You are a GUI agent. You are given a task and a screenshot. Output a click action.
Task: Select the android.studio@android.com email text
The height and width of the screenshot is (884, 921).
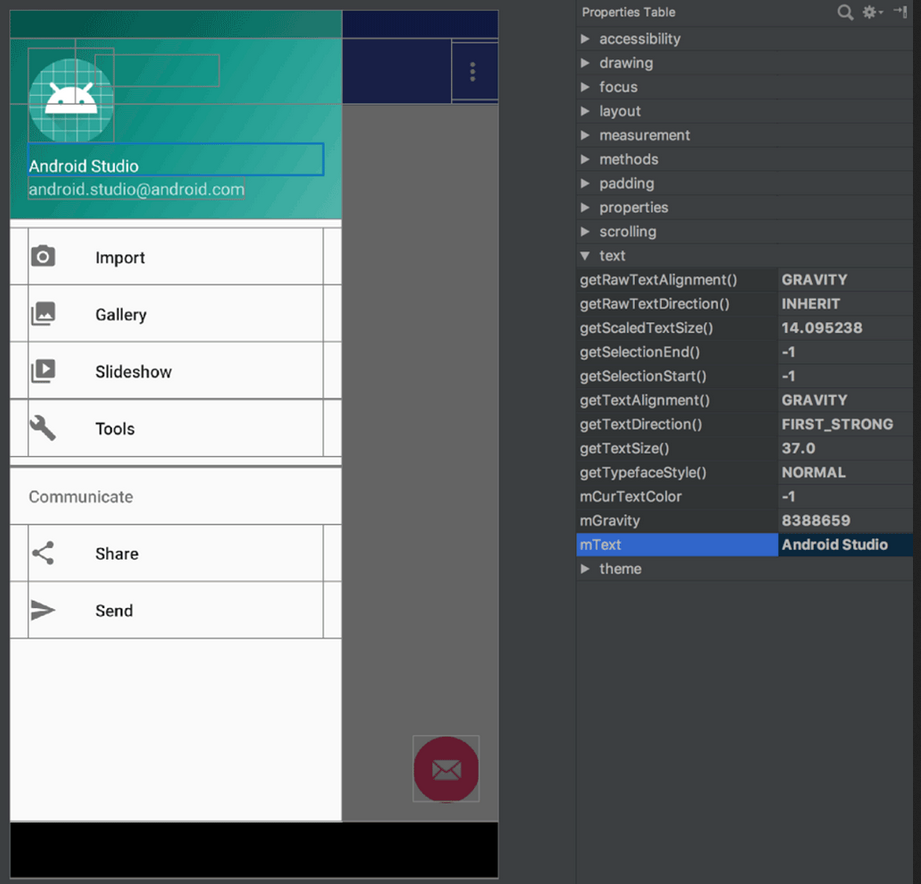[136, 189]
